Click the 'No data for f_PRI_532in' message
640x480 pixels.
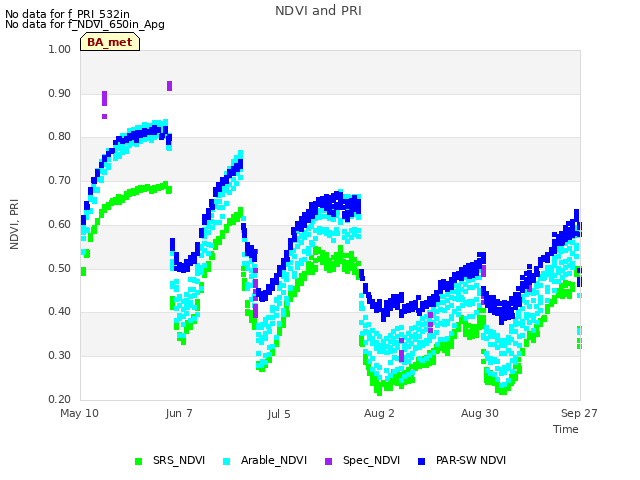click(x=67, y=14)
